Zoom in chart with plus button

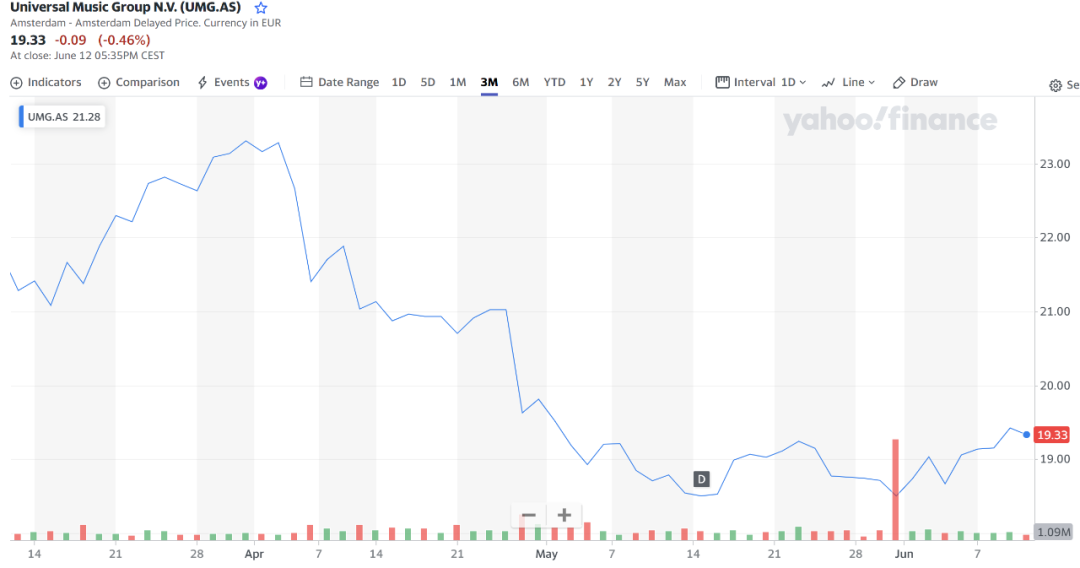point(564,515)
